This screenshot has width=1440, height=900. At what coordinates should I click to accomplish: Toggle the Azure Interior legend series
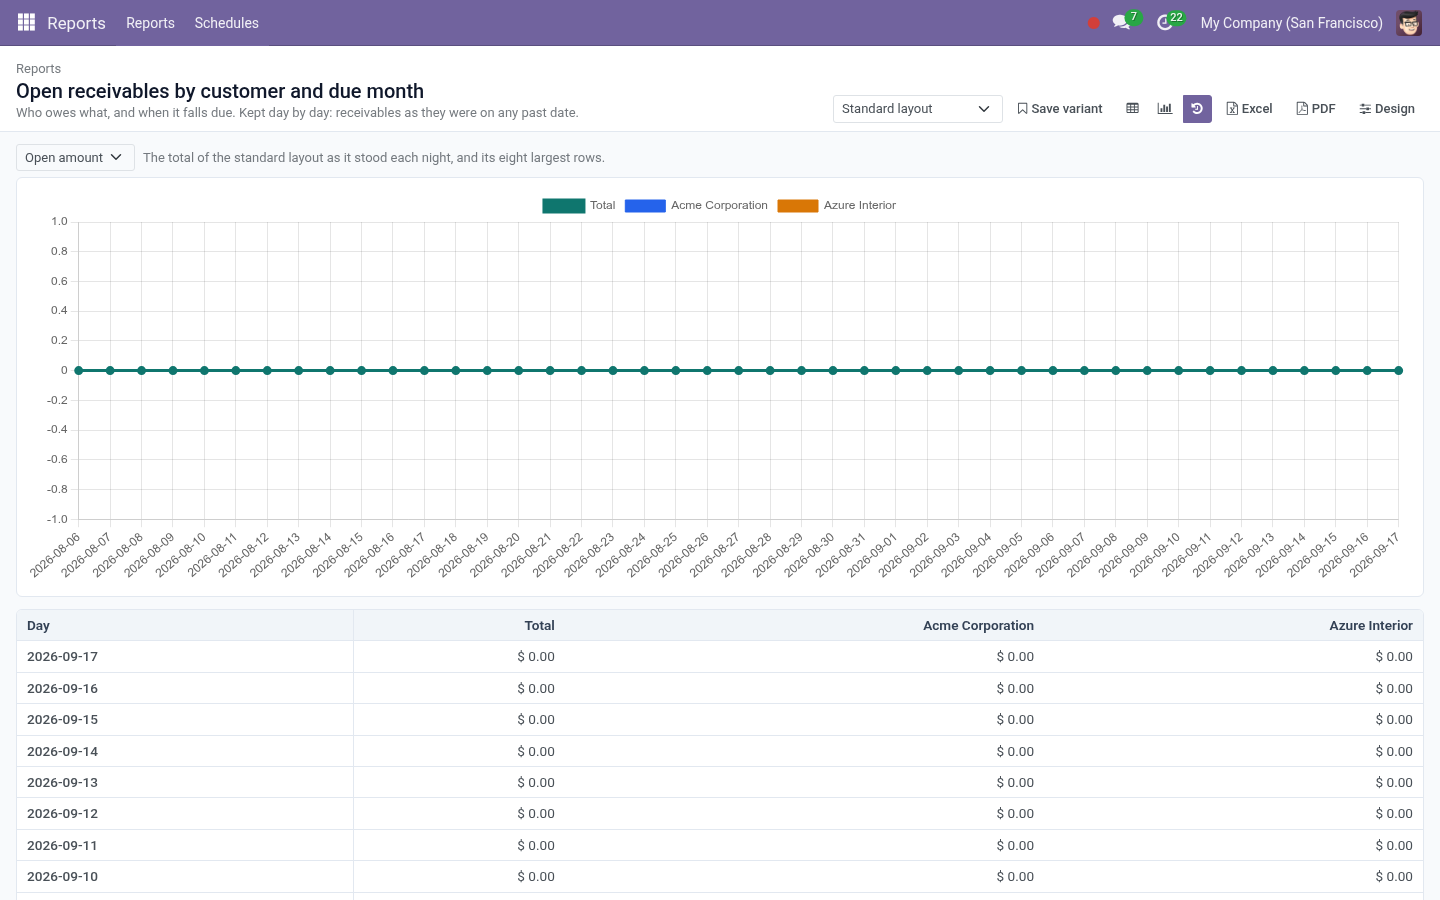point(837,206)
